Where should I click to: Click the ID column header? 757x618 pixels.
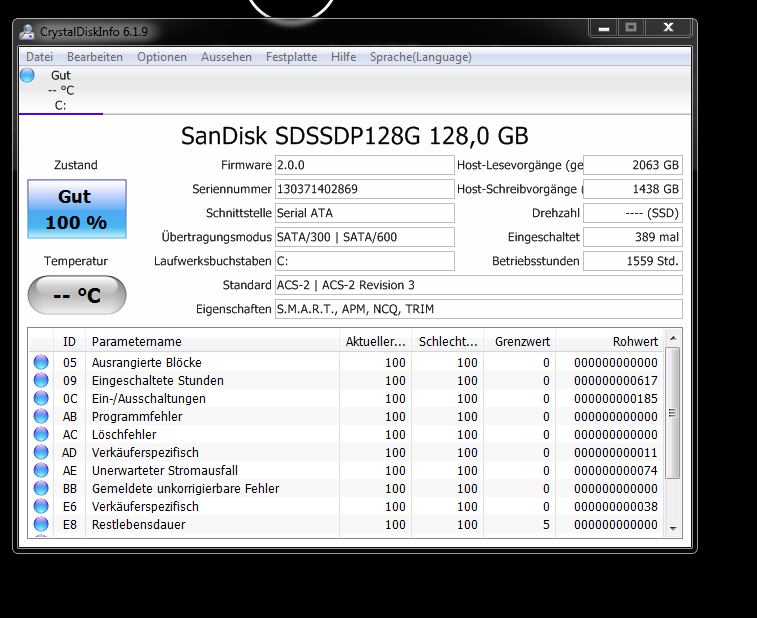(69, 341)
